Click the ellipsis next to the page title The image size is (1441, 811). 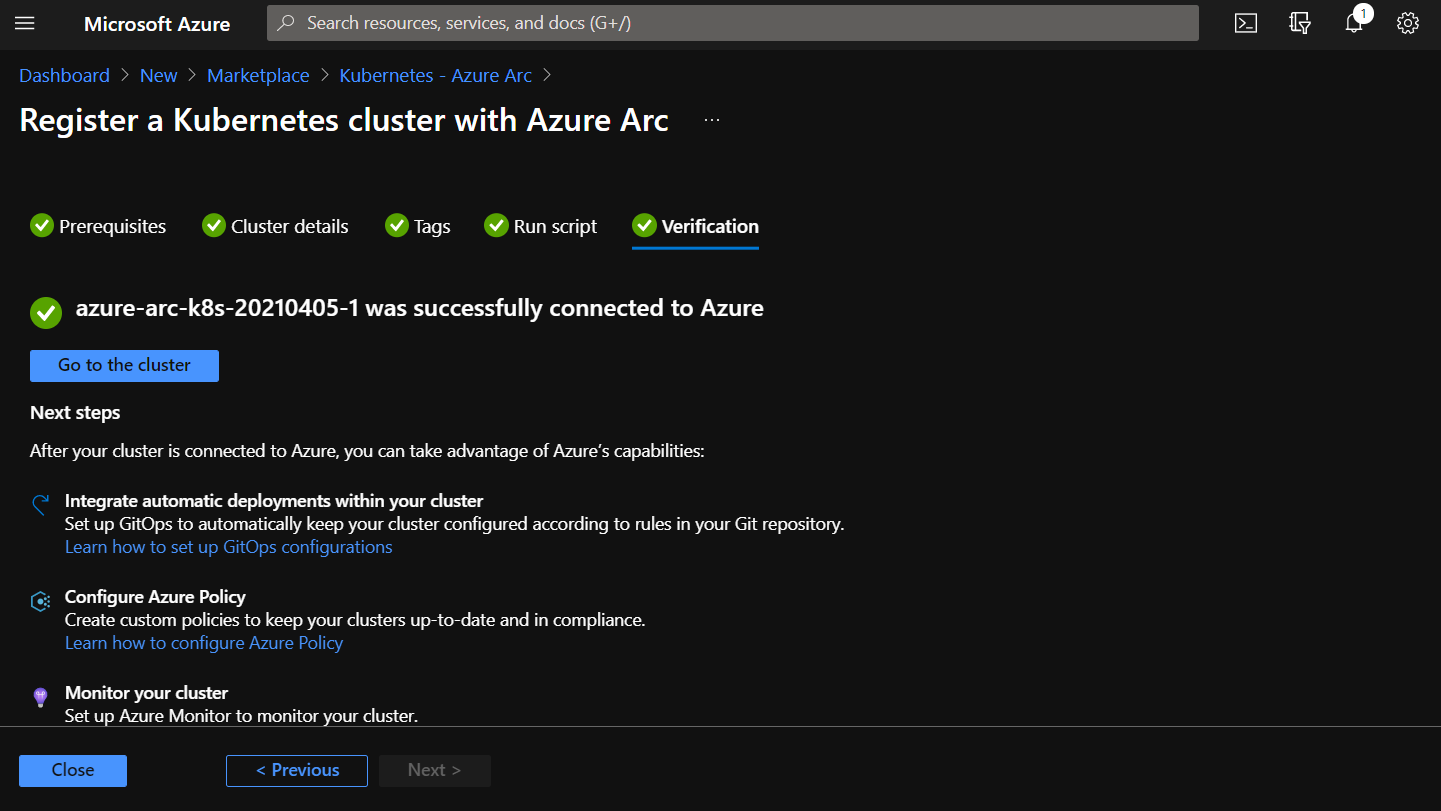[711, 120]
